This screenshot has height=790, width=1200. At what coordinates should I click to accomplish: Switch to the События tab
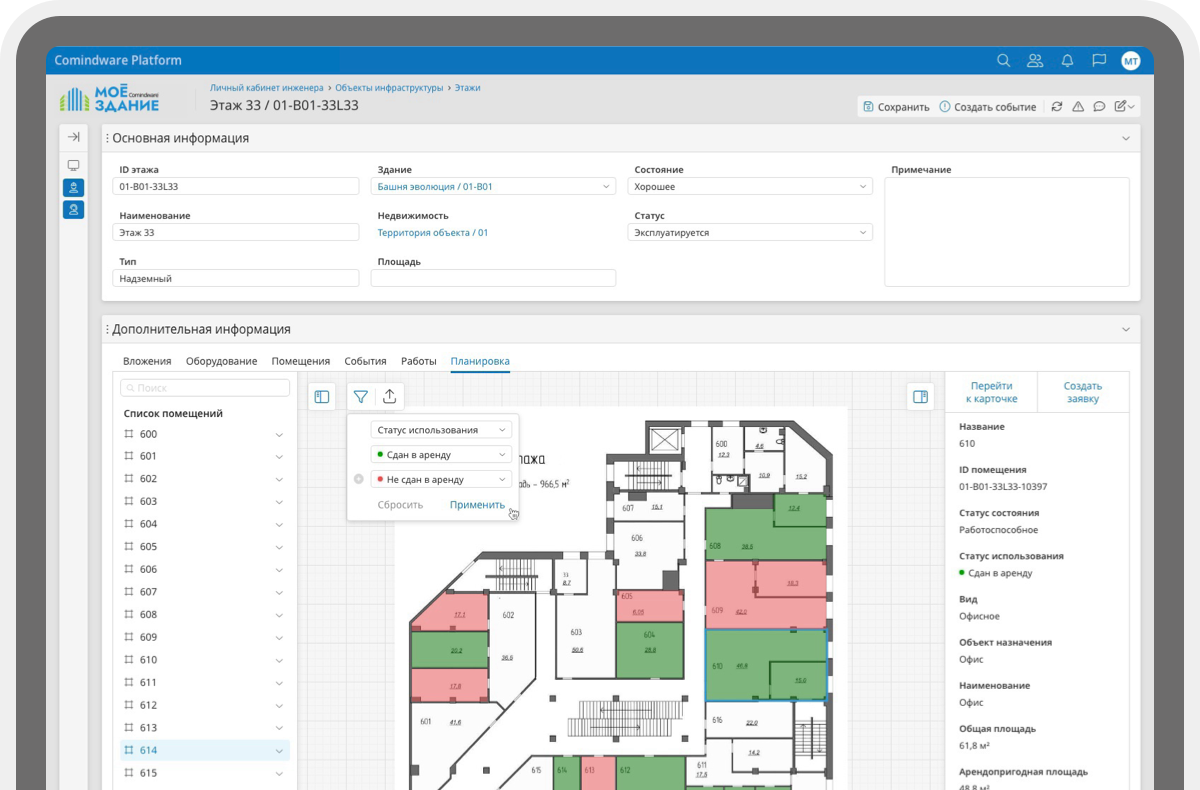coord(365,362)
